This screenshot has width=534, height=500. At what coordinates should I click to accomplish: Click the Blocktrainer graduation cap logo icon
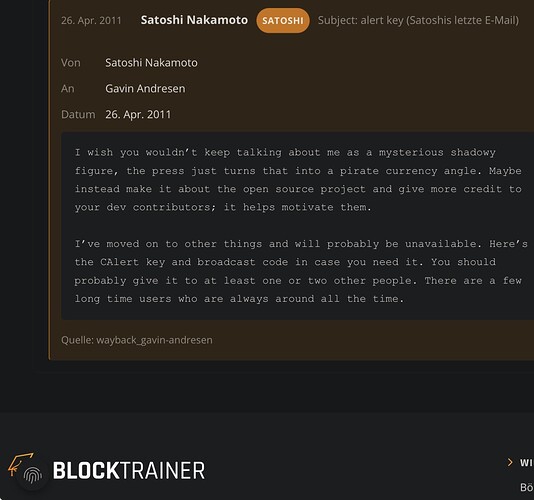coord(20,463)
